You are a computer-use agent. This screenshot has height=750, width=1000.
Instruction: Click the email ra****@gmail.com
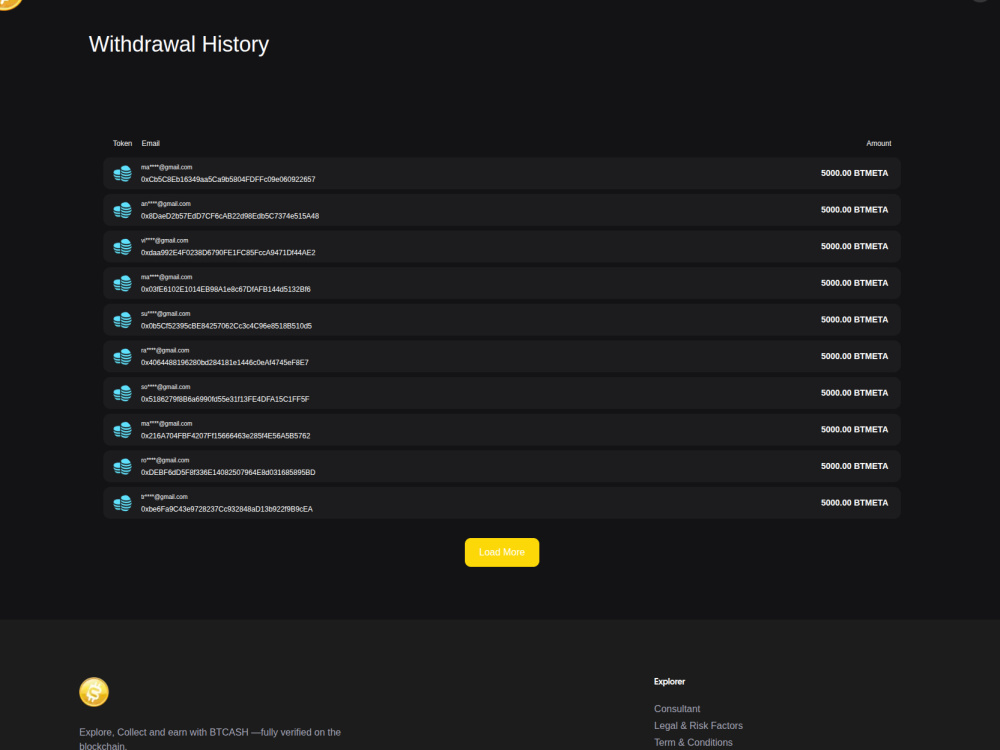click(x=165, y=351)
